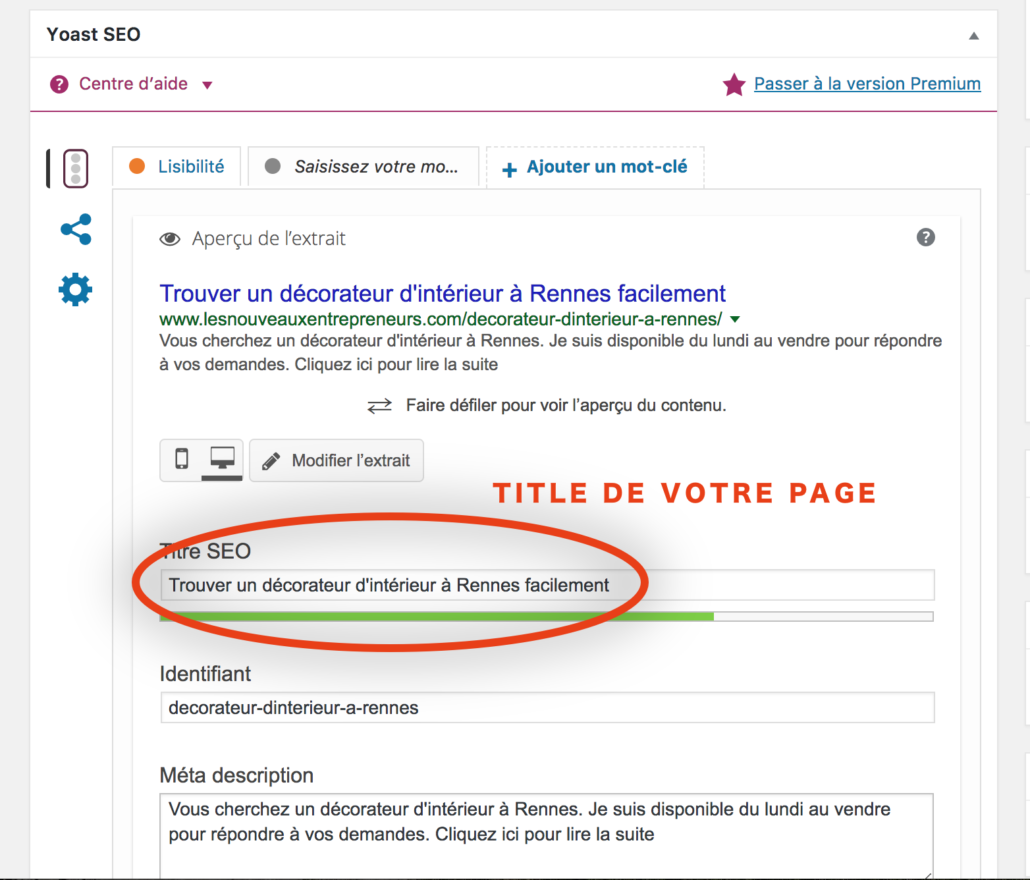1030x880 pixels.
Task: Click Ajouter un mot-clé tab
Action: pyautogui.click(x=595, y=167)
